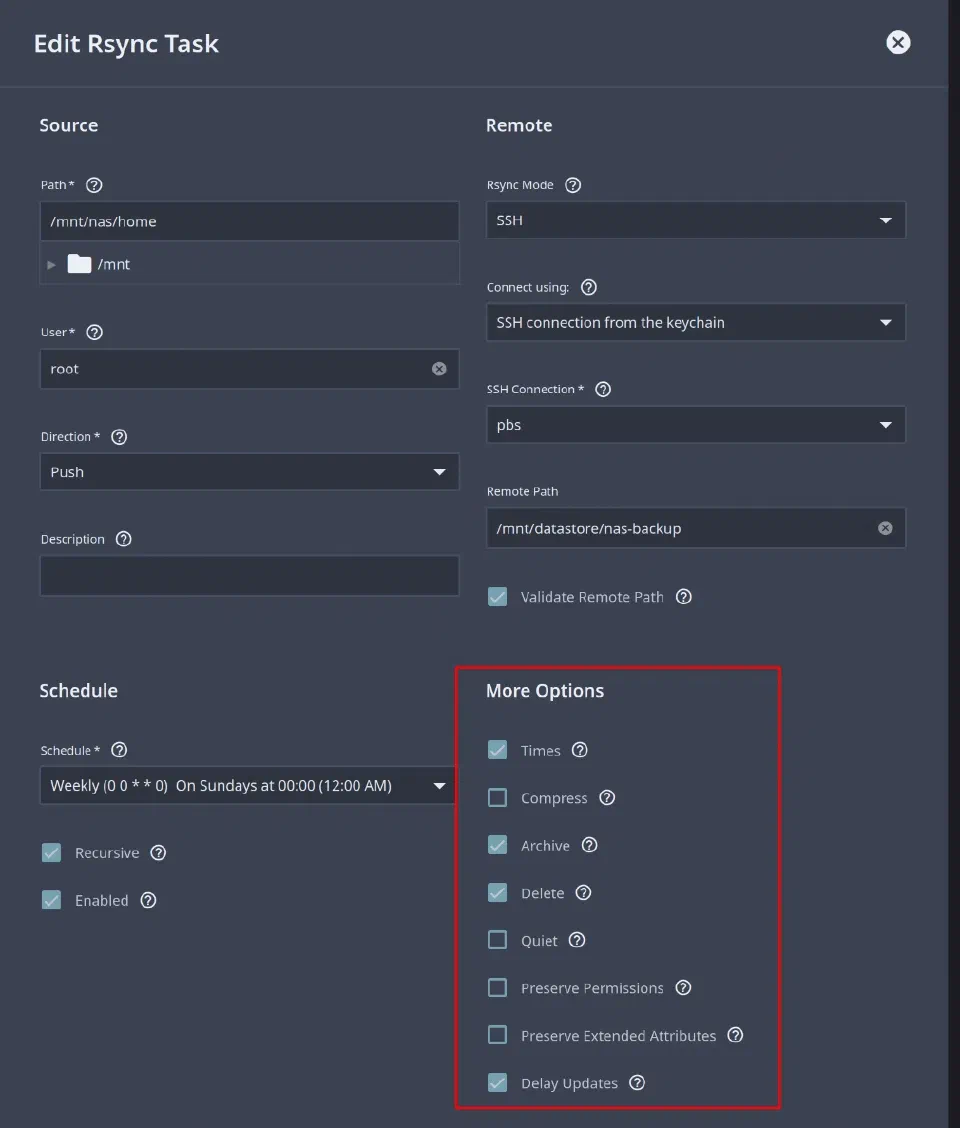Show help for Preserve Extended Attributes
Viewport: 960px width, 1128px height.
coord(735,1035)
